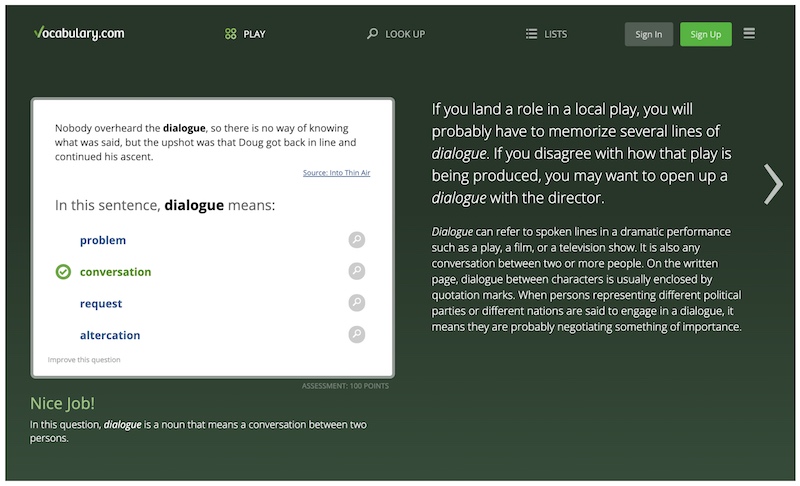Viewport: 800px width, 486px height.
Task: Open the hamburger menu icon
Action: coord(749,33)
